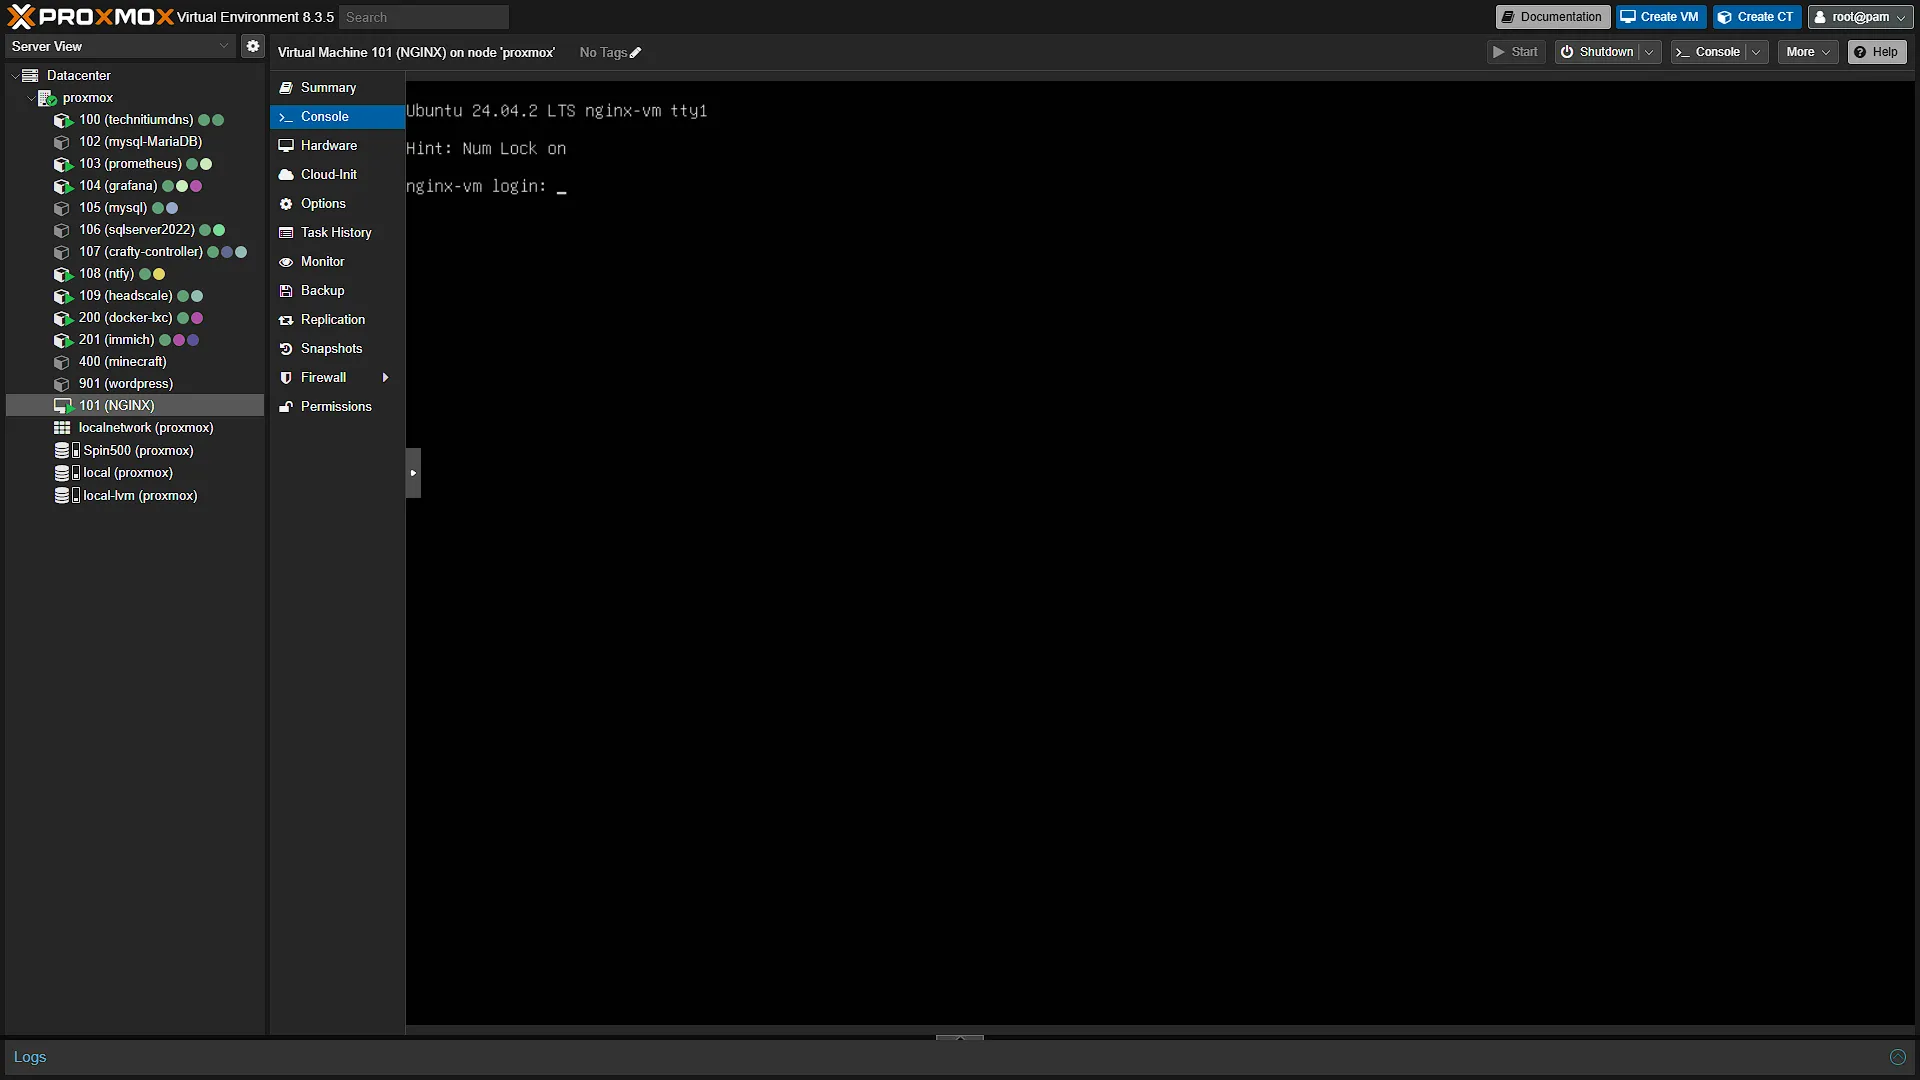Viewport: 1920px width, 1080px height.
Task: Click the Create VM button
Action: 1661,17
